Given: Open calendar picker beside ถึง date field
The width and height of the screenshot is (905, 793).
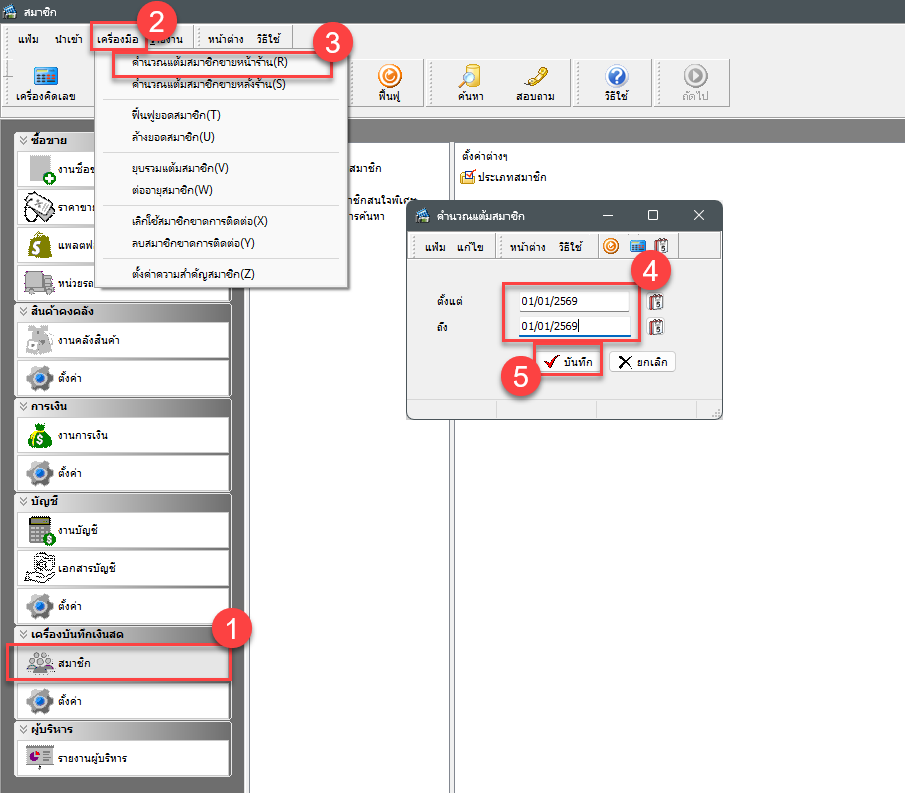Looking at the screenshot, I should click(x=657, y=326).
